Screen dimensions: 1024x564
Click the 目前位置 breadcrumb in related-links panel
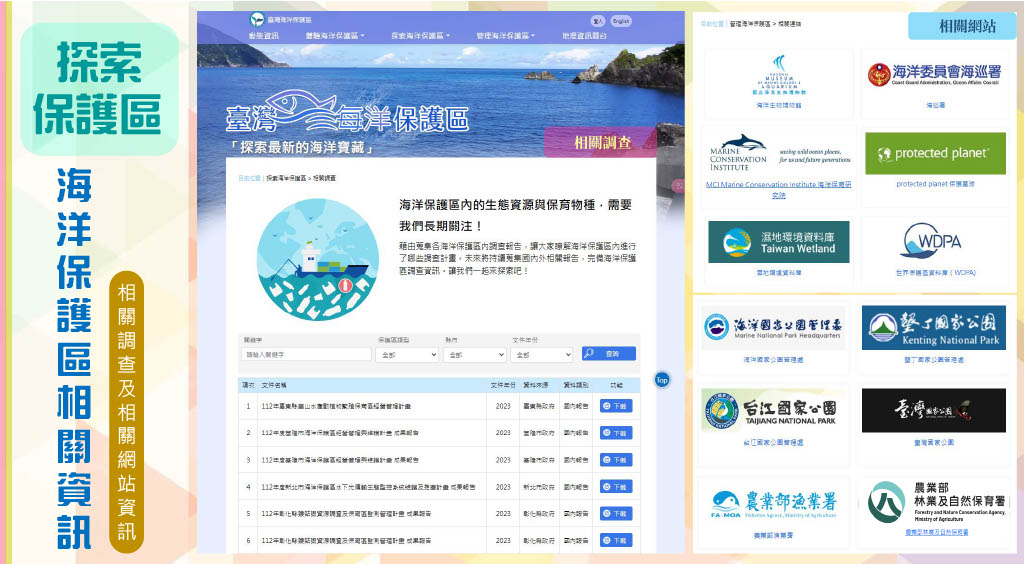712,24
